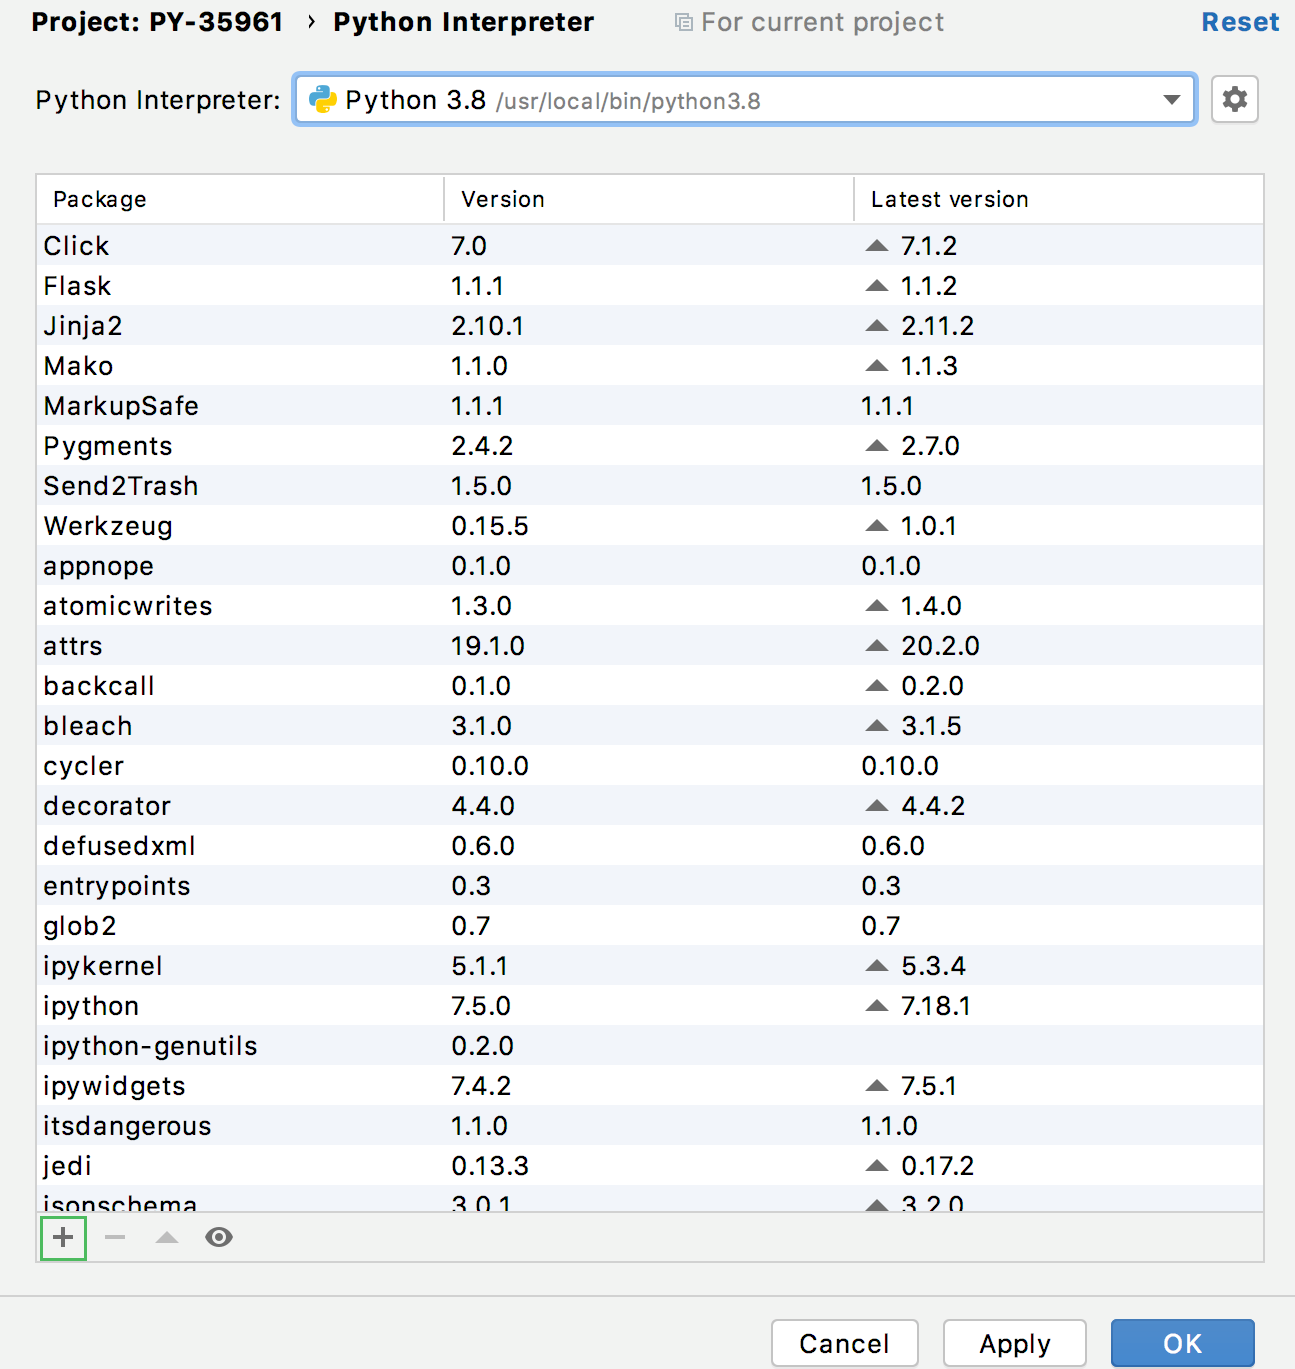Click the upgrade arrow beside Flask 1.1.2

click(877, 285)
